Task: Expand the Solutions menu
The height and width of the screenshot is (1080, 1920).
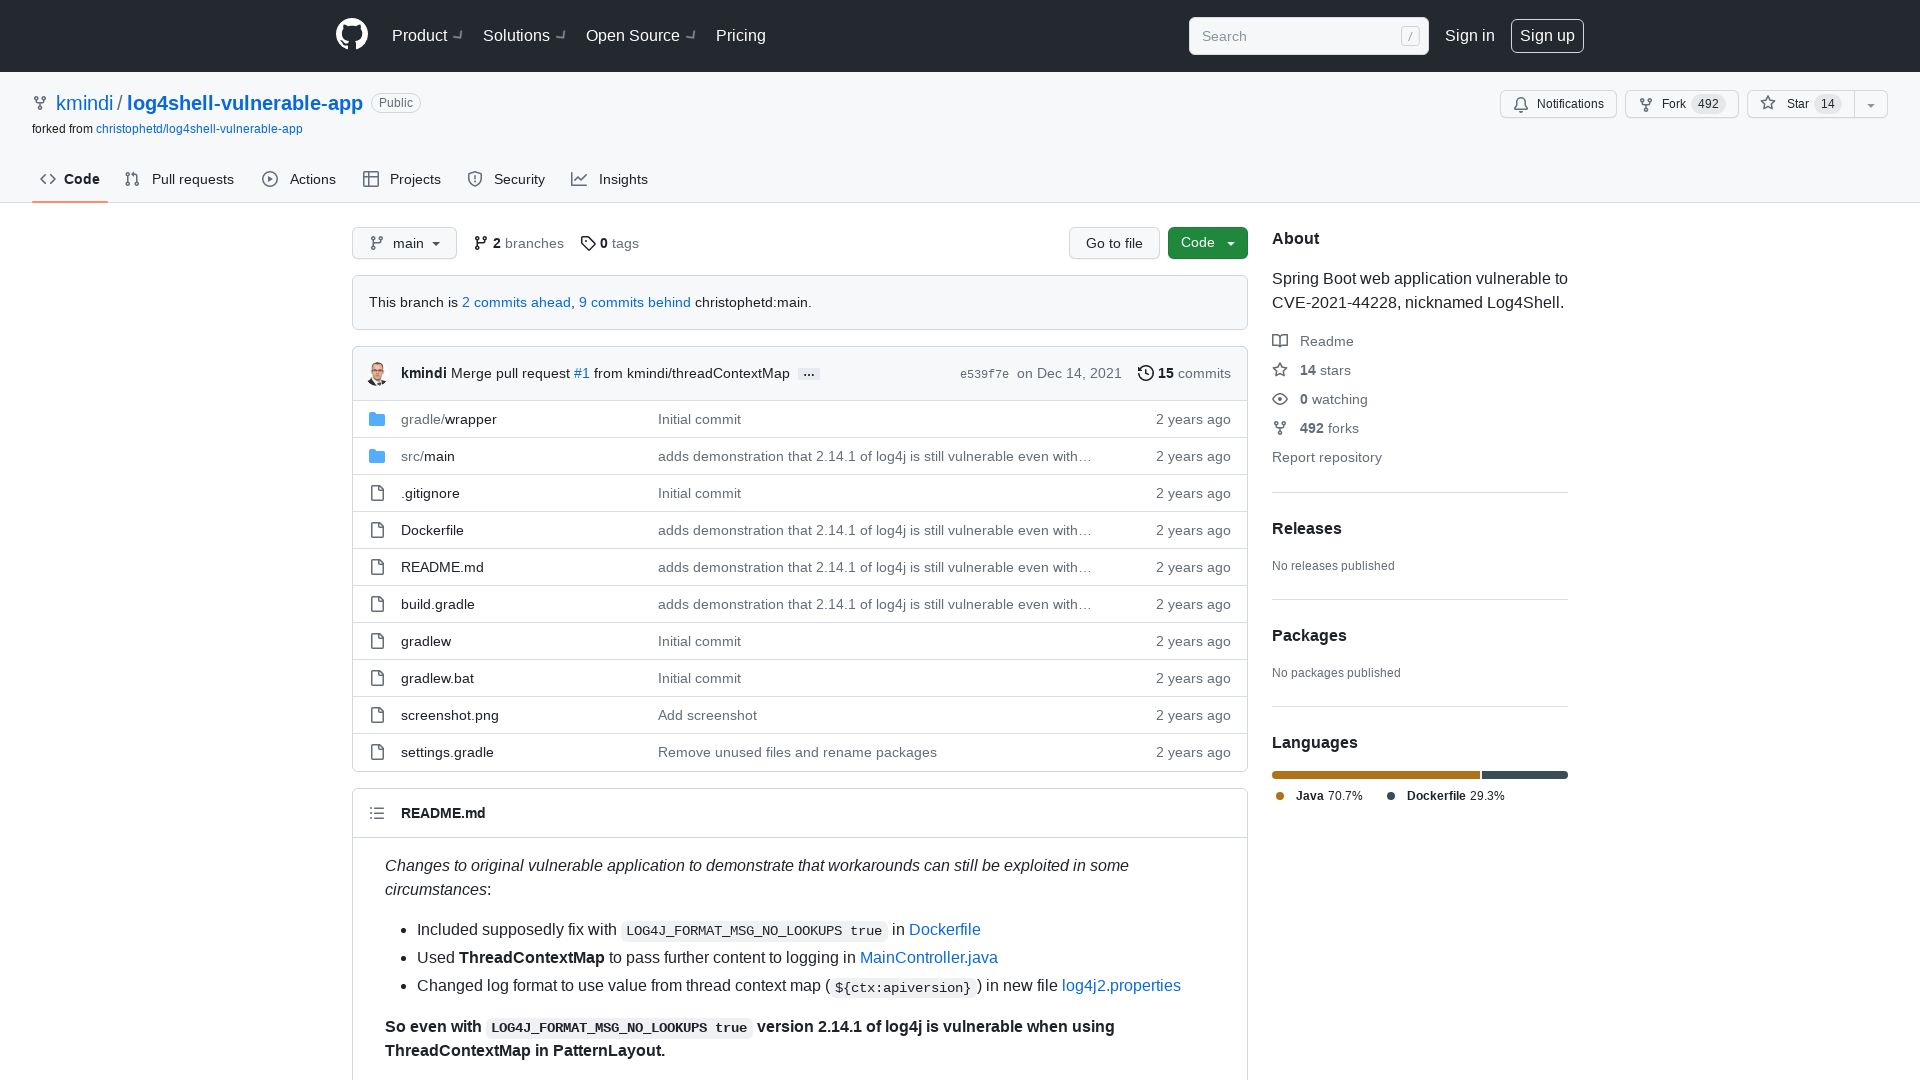Action: click(524, 35)
